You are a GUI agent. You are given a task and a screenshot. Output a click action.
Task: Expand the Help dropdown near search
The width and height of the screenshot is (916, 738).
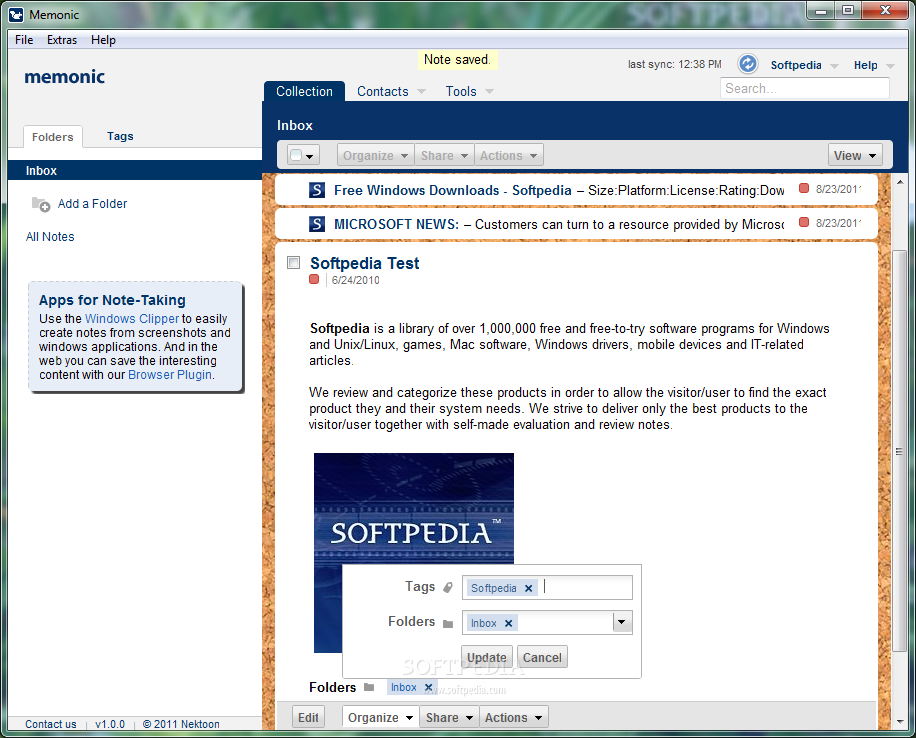890,65
